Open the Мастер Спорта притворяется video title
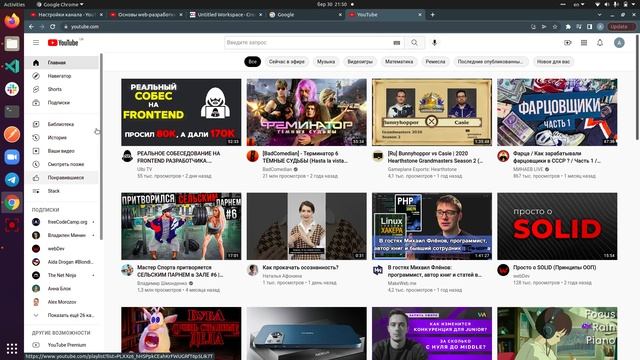640x360 pixels. (x=180, y=271)
